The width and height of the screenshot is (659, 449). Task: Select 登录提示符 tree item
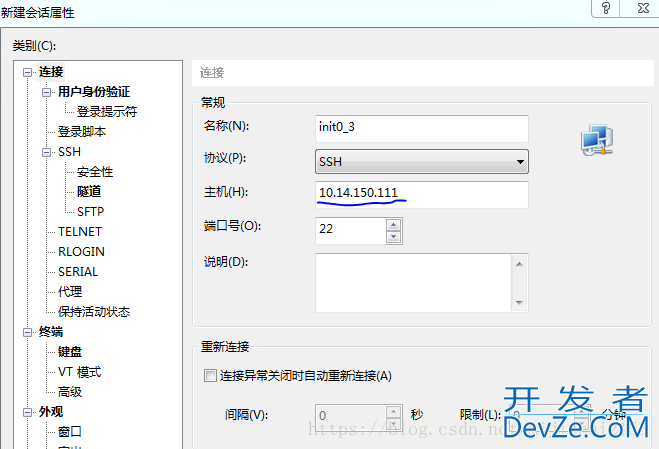click(107, 111)
